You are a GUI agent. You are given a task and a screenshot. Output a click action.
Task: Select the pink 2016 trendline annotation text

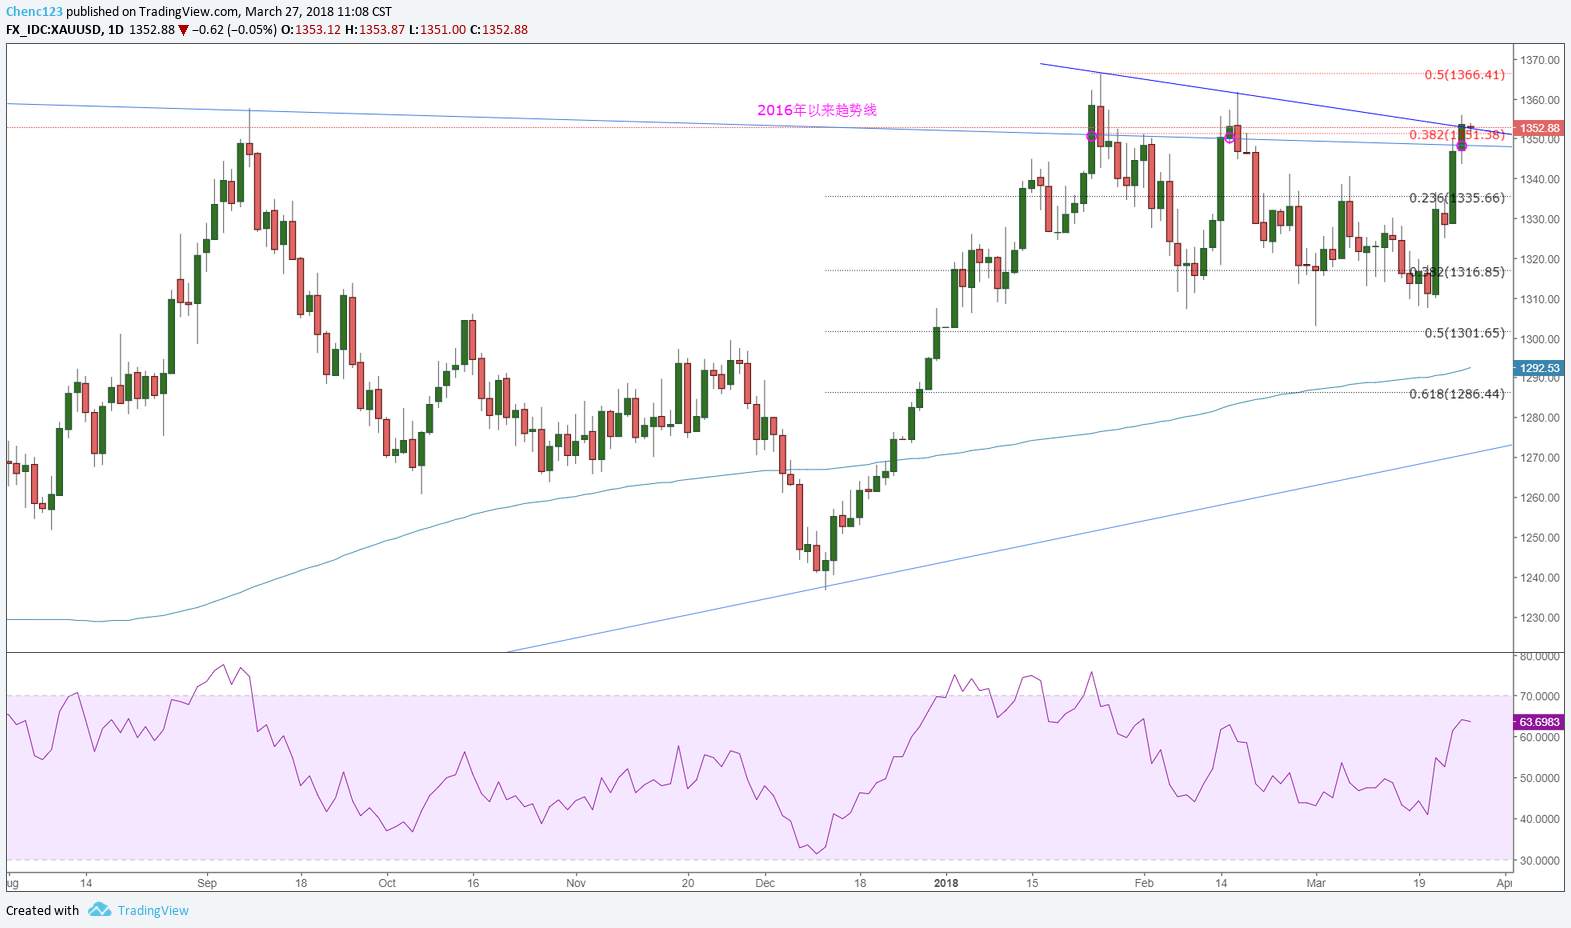(817, 110)
